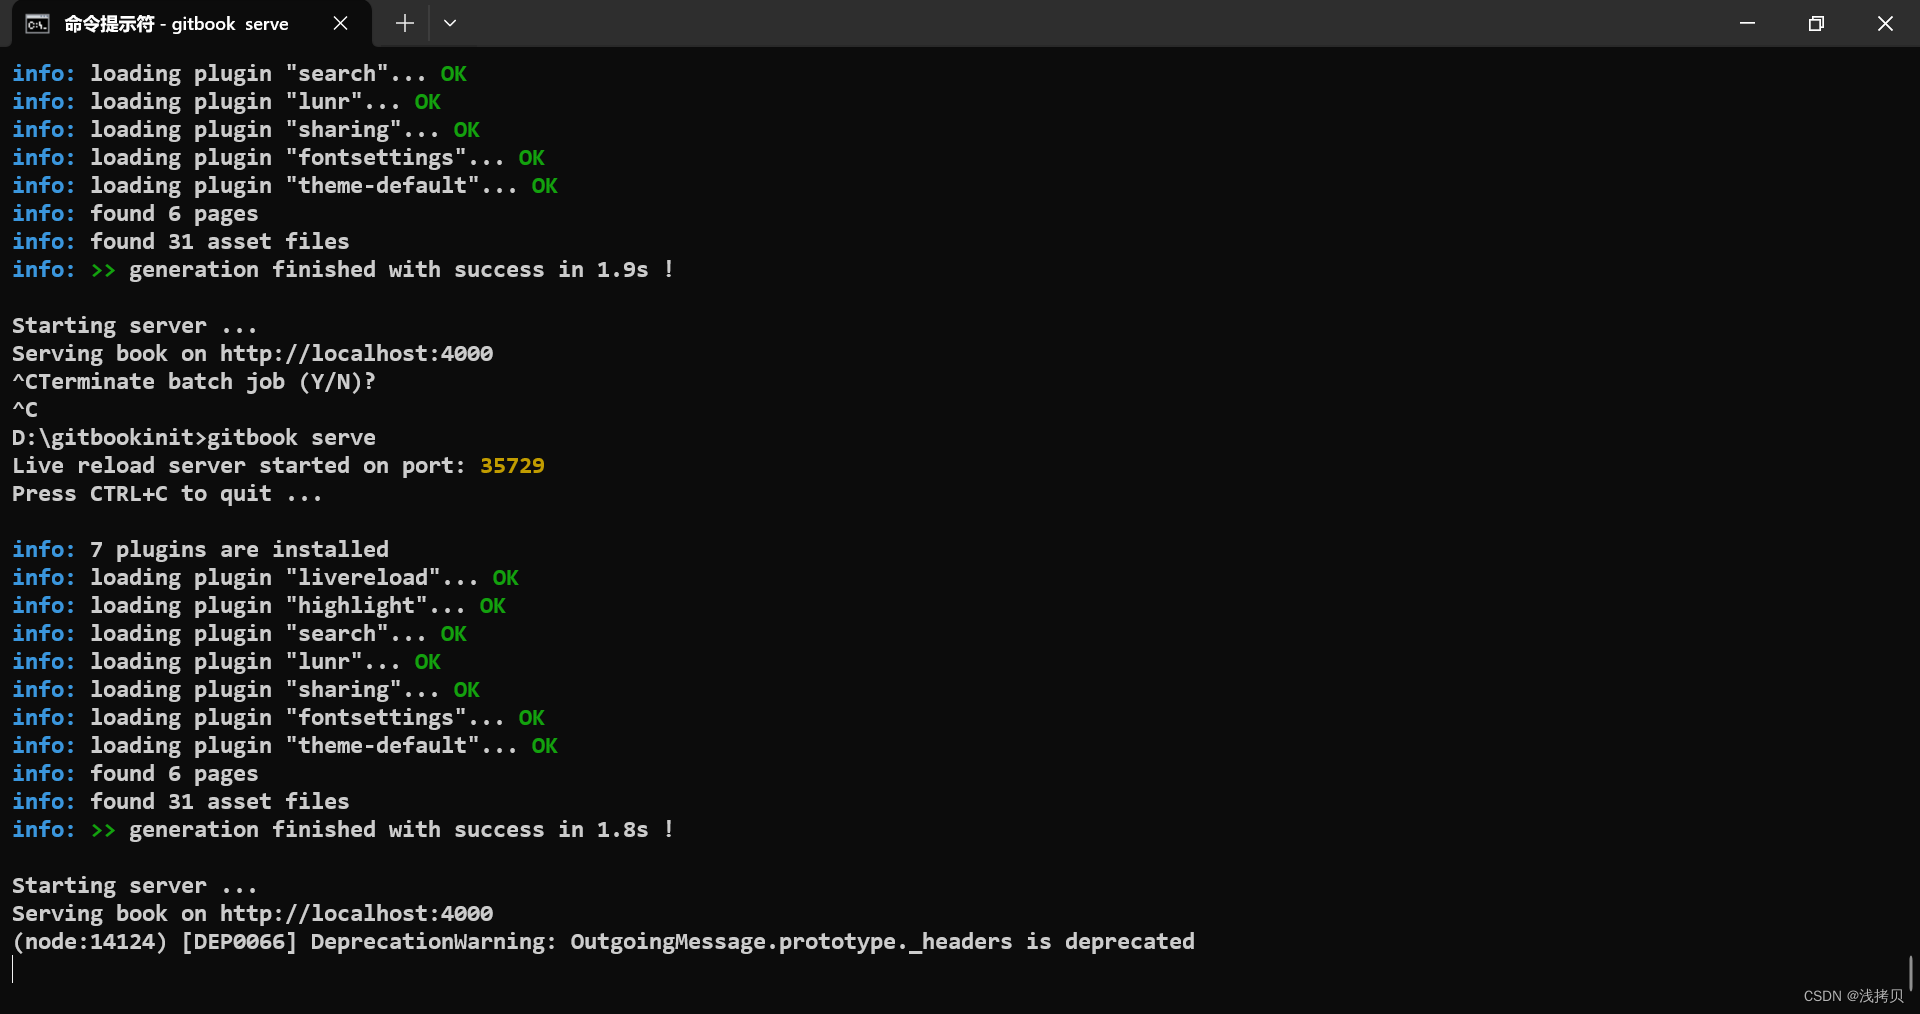Screen dimensions: 1920x1014
Task: Click "7 plugins are installed" info line
Action: pos(200,550)
